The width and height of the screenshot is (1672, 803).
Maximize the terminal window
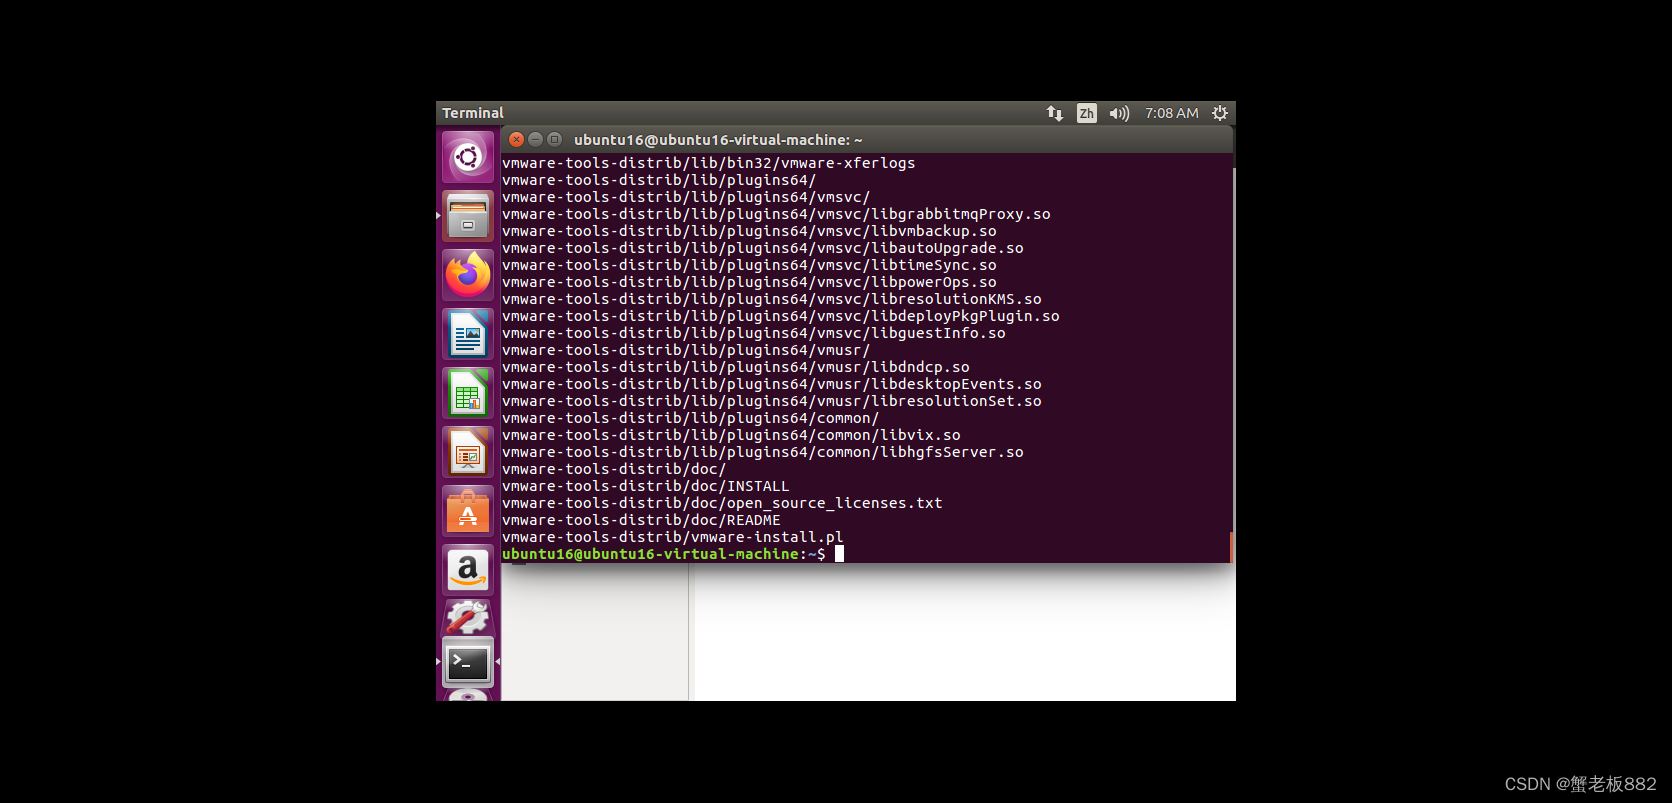(x=554, y=140)
